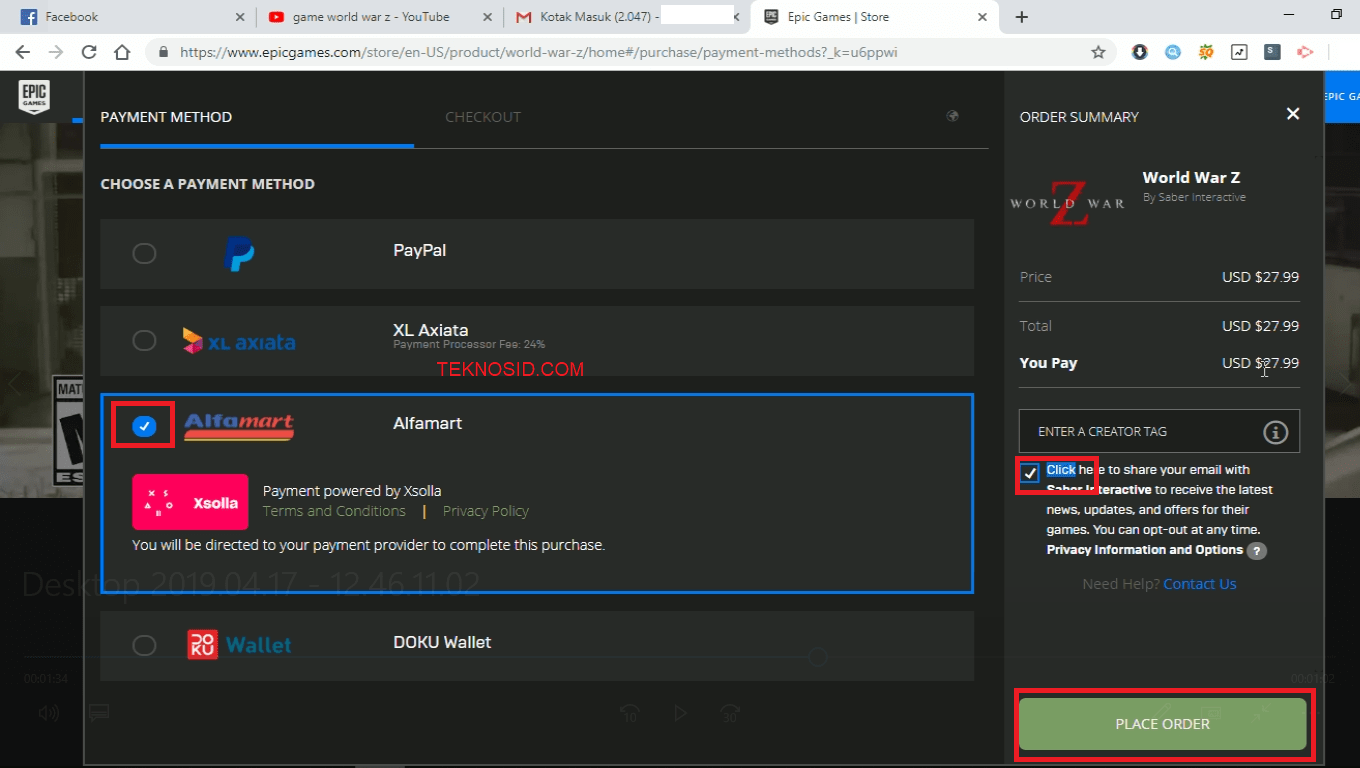
Task: Open the download-arrow extension icon
Action: [x=1140, y=52]
